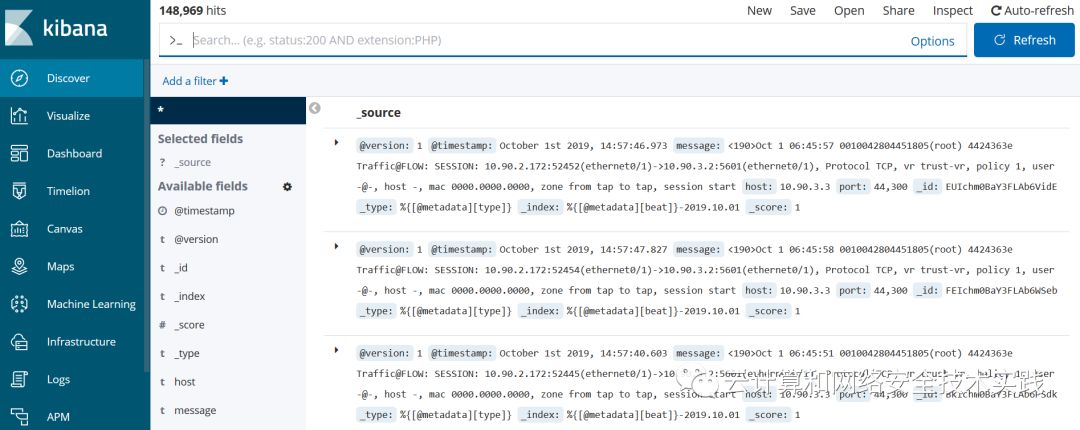The height and width of the screenshot is (430, 1080).
Task: Click Save in top menu
Action: click(802, 10)
